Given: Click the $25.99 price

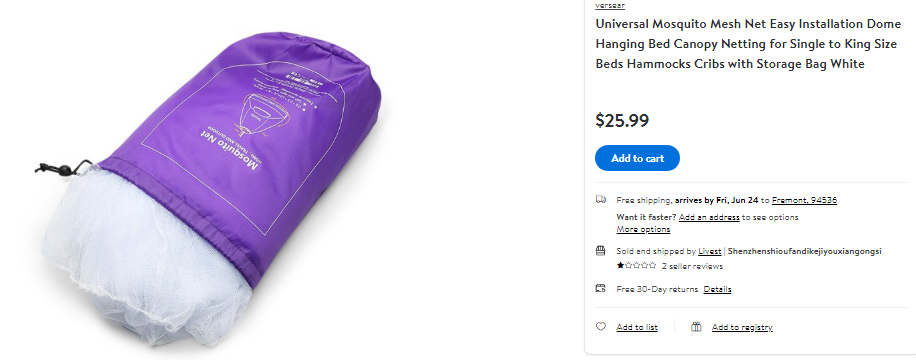Looking at the screenshot, I should [622, 120].
